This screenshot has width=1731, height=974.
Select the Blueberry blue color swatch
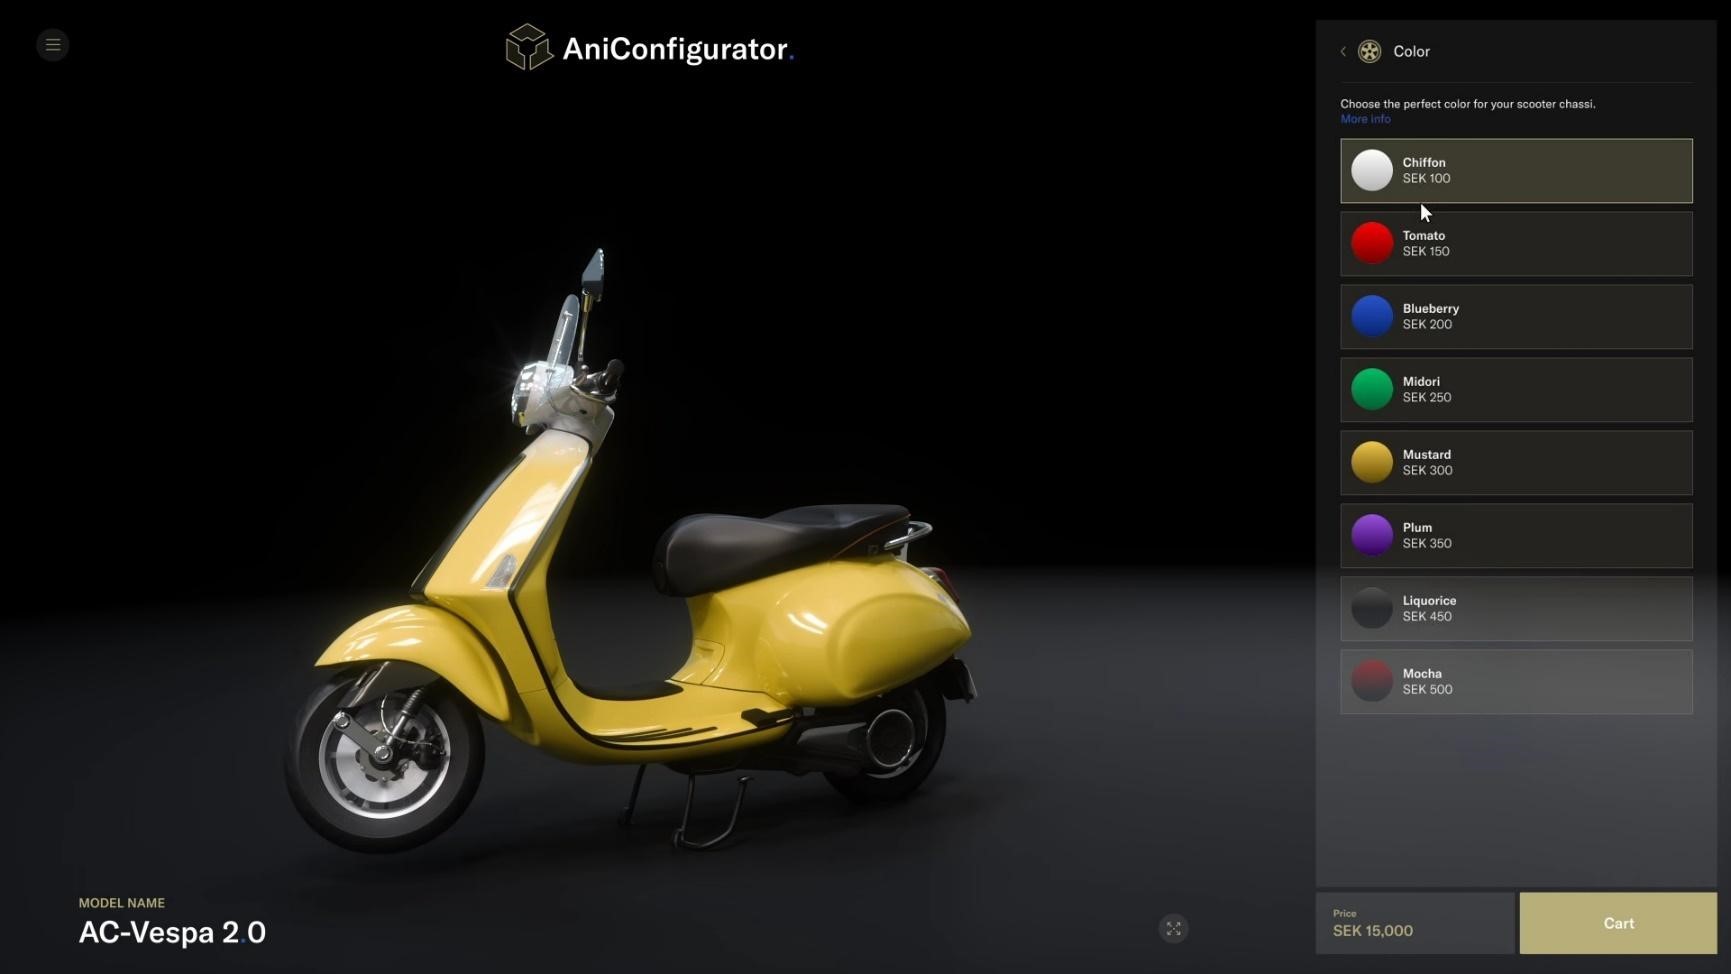1372,316
